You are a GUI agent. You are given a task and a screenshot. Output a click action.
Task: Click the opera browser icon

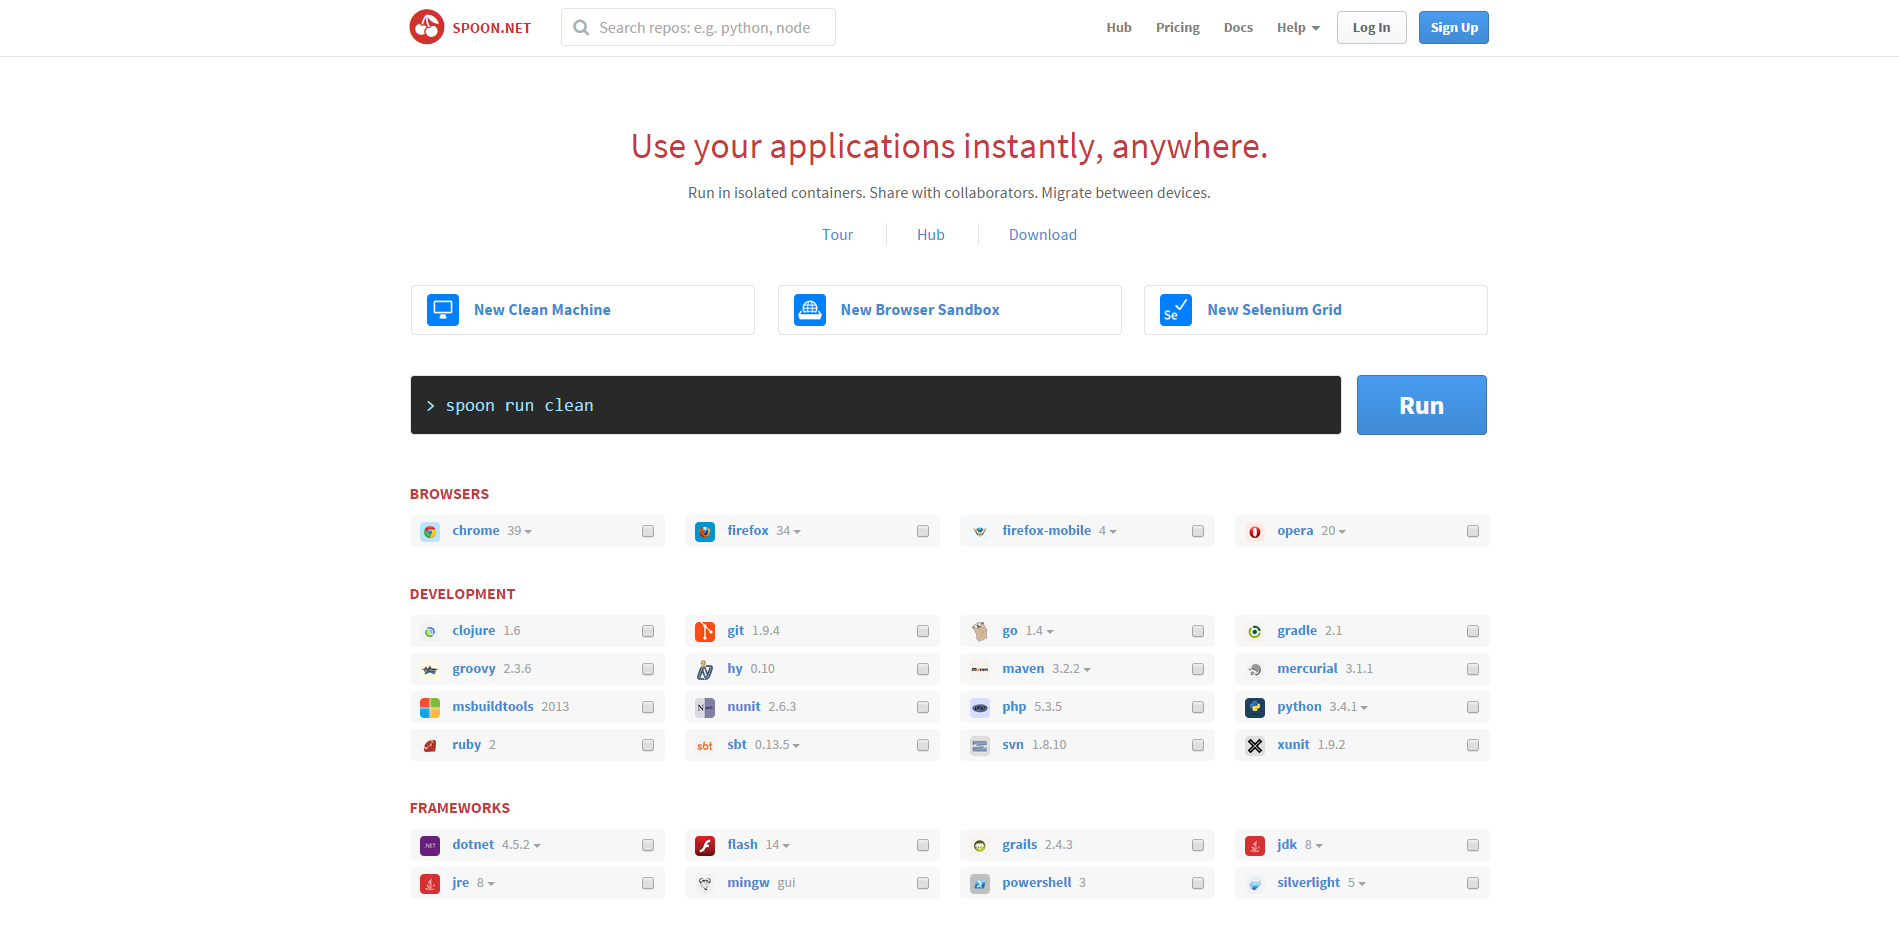[1255, 532]
